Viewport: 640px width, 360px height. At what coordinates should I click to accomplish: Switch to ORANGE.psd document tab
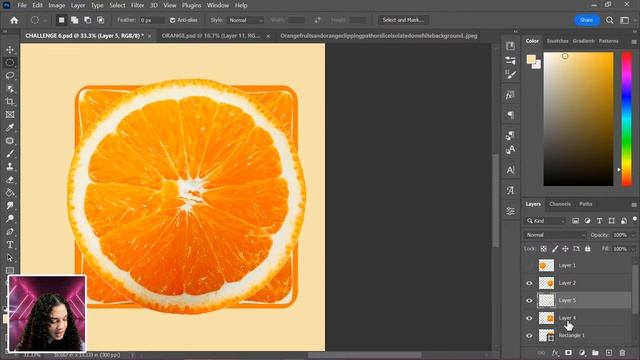click(x=211, y=36)
